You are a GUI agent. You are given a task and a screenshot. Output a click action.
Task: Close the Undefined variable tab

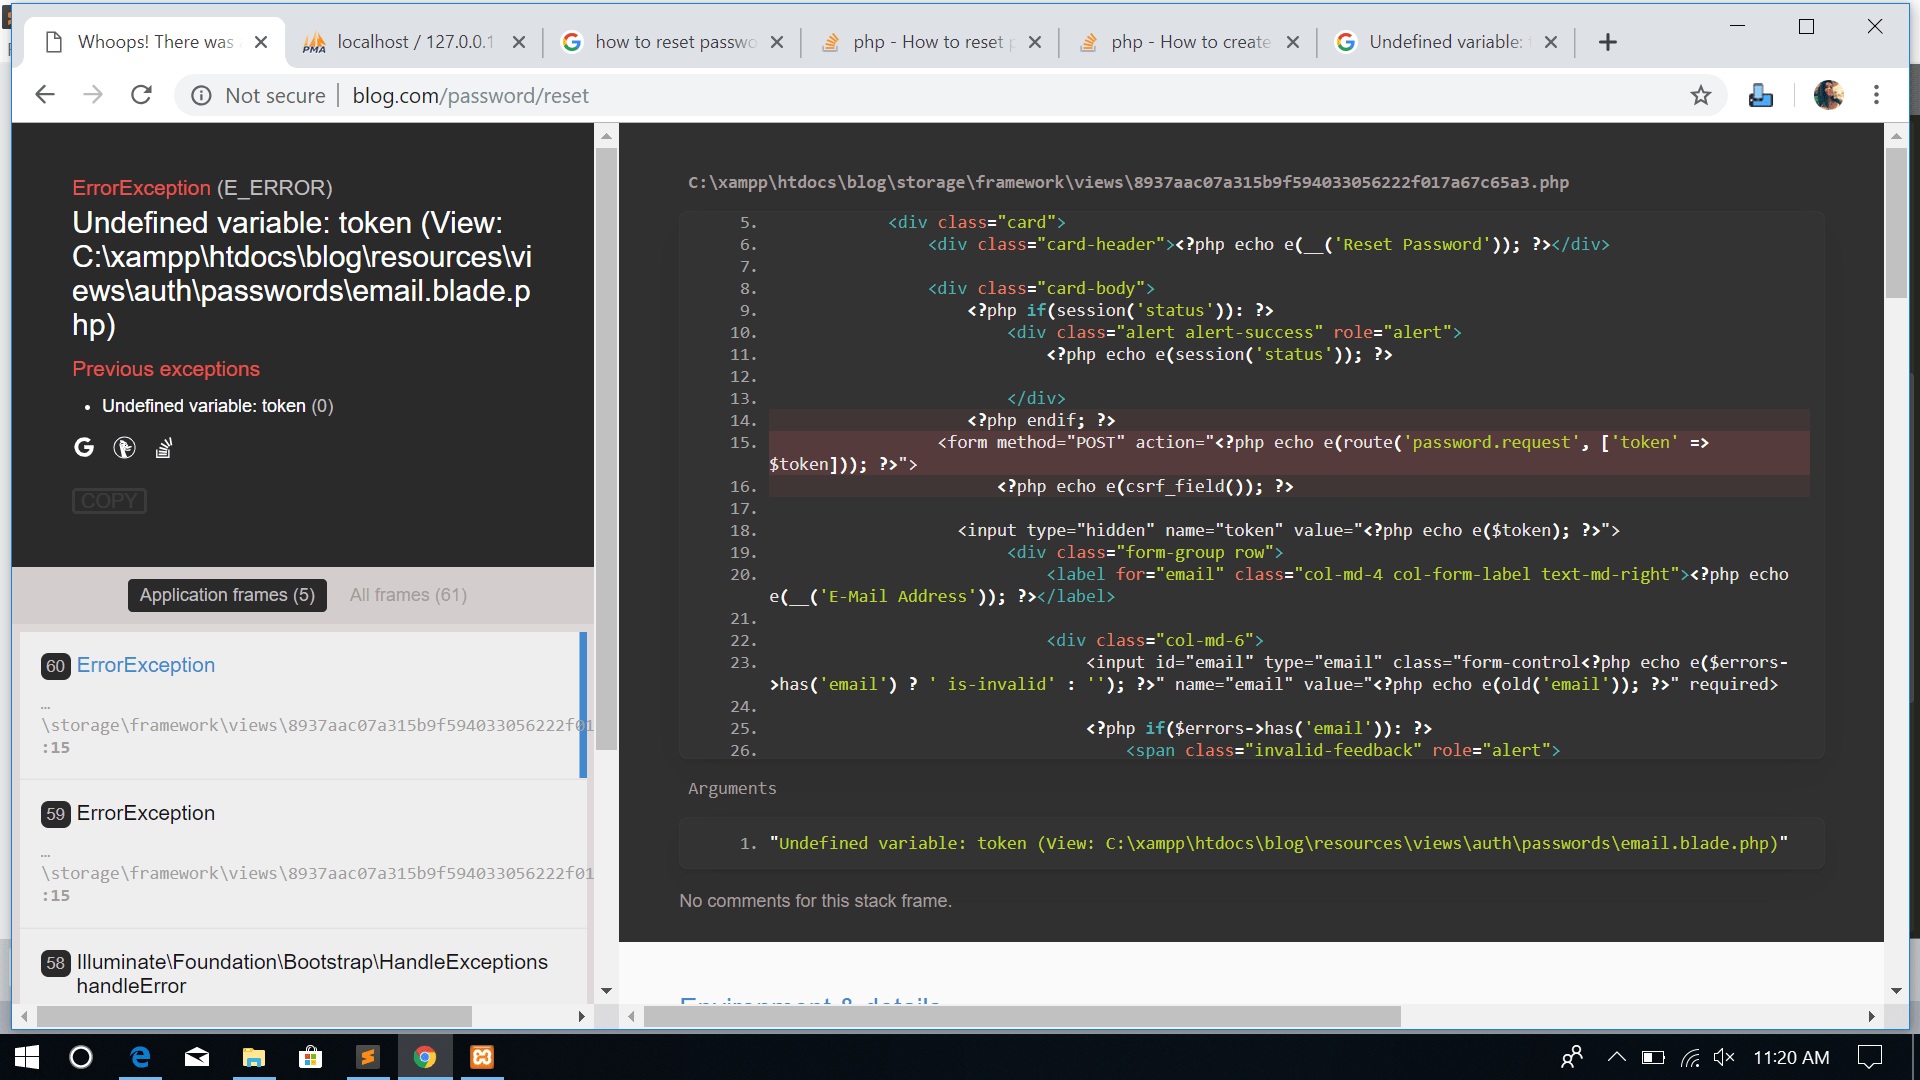click(1551, 42)
